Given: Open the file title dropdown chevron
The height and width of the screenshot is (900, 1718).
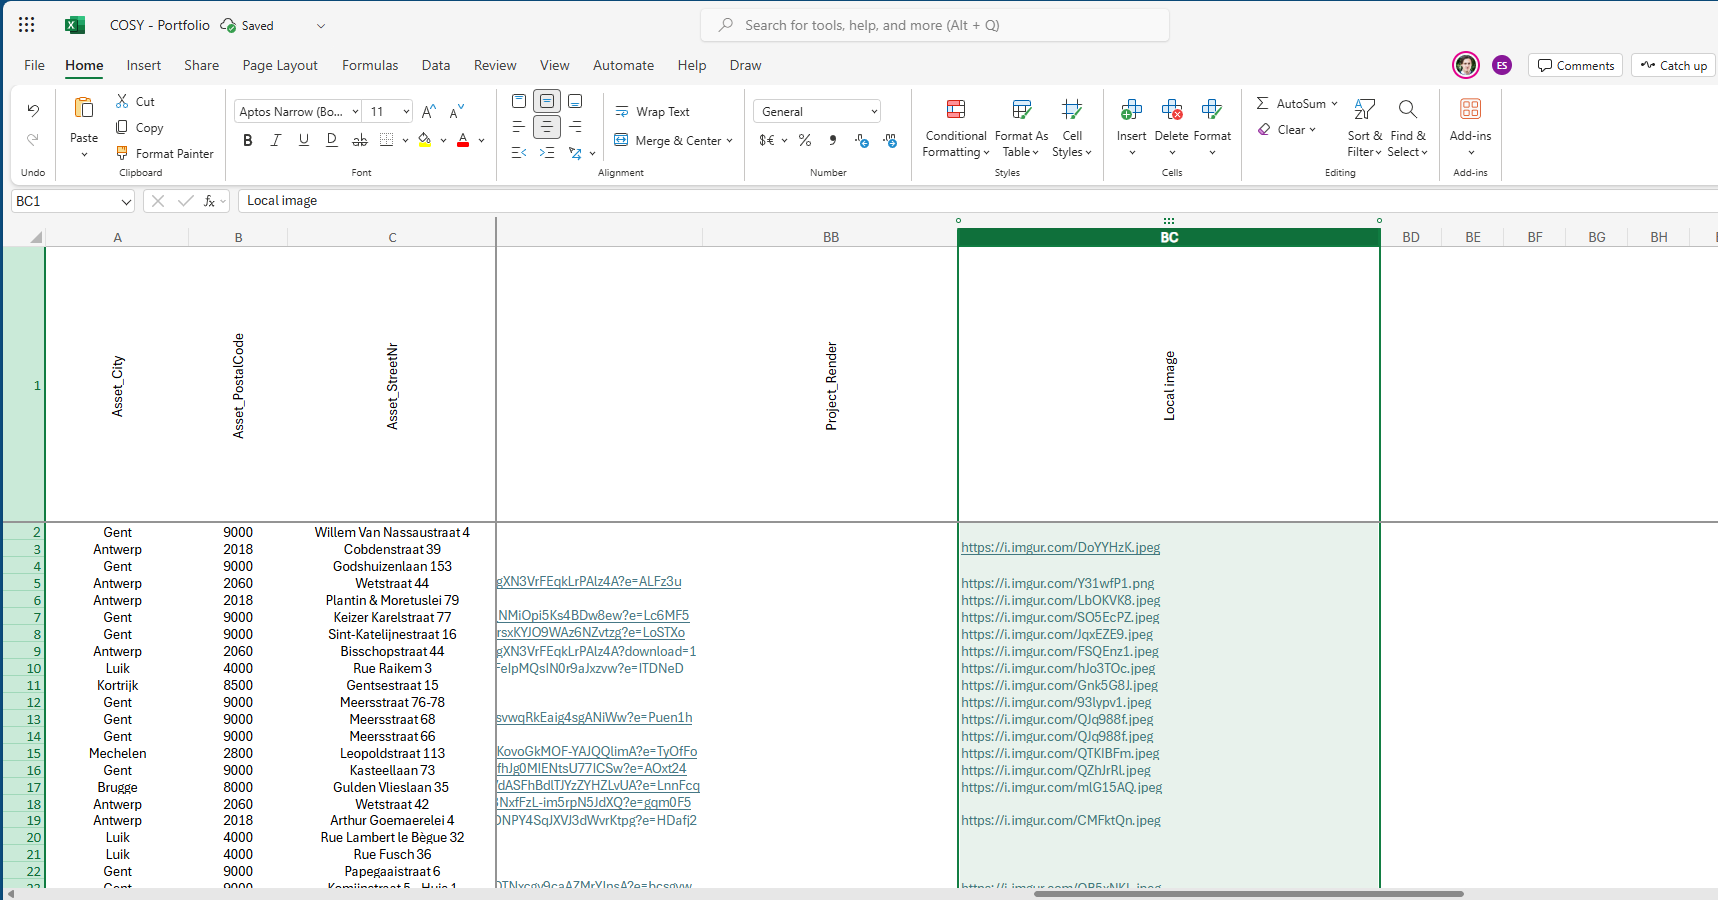Looking at the screenshot, I should pos(321,26).
